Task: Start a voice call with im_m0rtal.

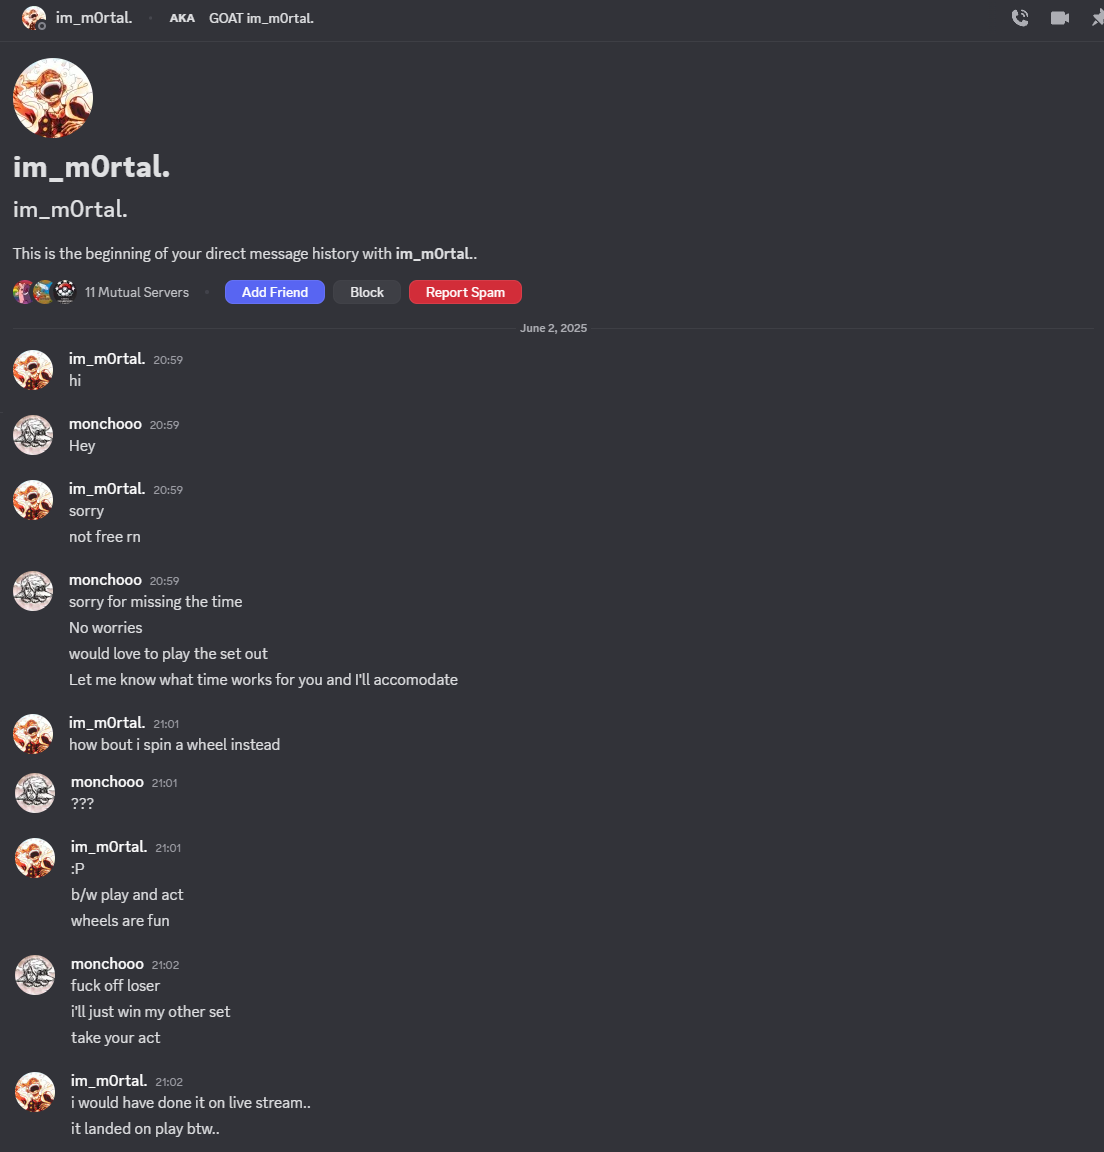Action: pos(1020,18)
